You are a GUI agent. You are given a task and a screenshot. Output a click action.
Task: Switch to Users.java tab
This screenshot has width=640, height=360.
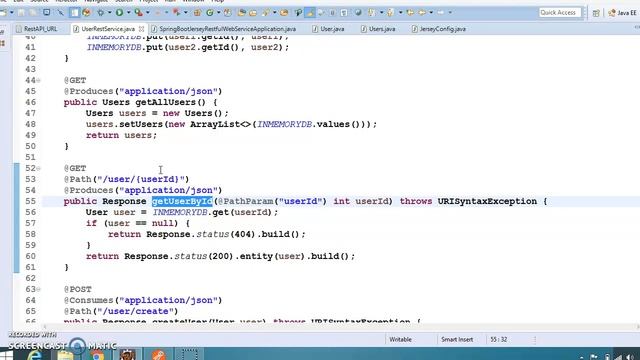pos(378,29)
